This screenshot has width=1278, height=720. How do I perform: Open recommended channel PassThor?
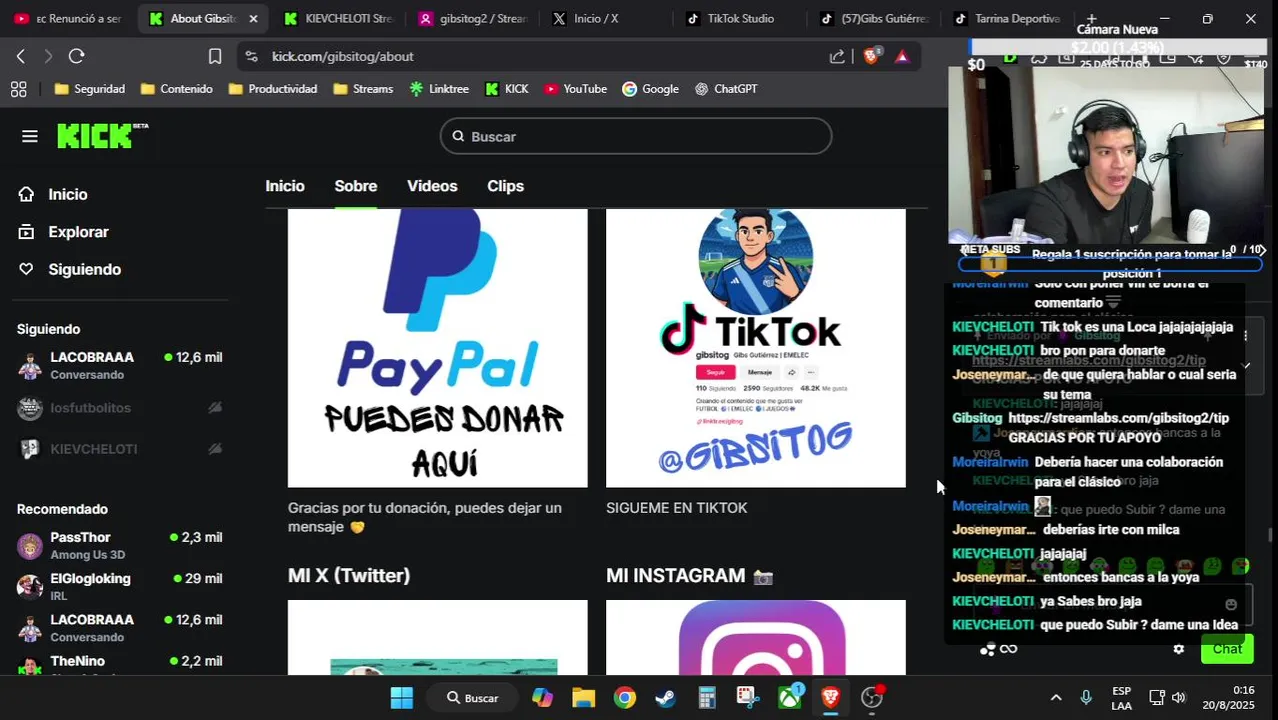(x=120, y=546)
